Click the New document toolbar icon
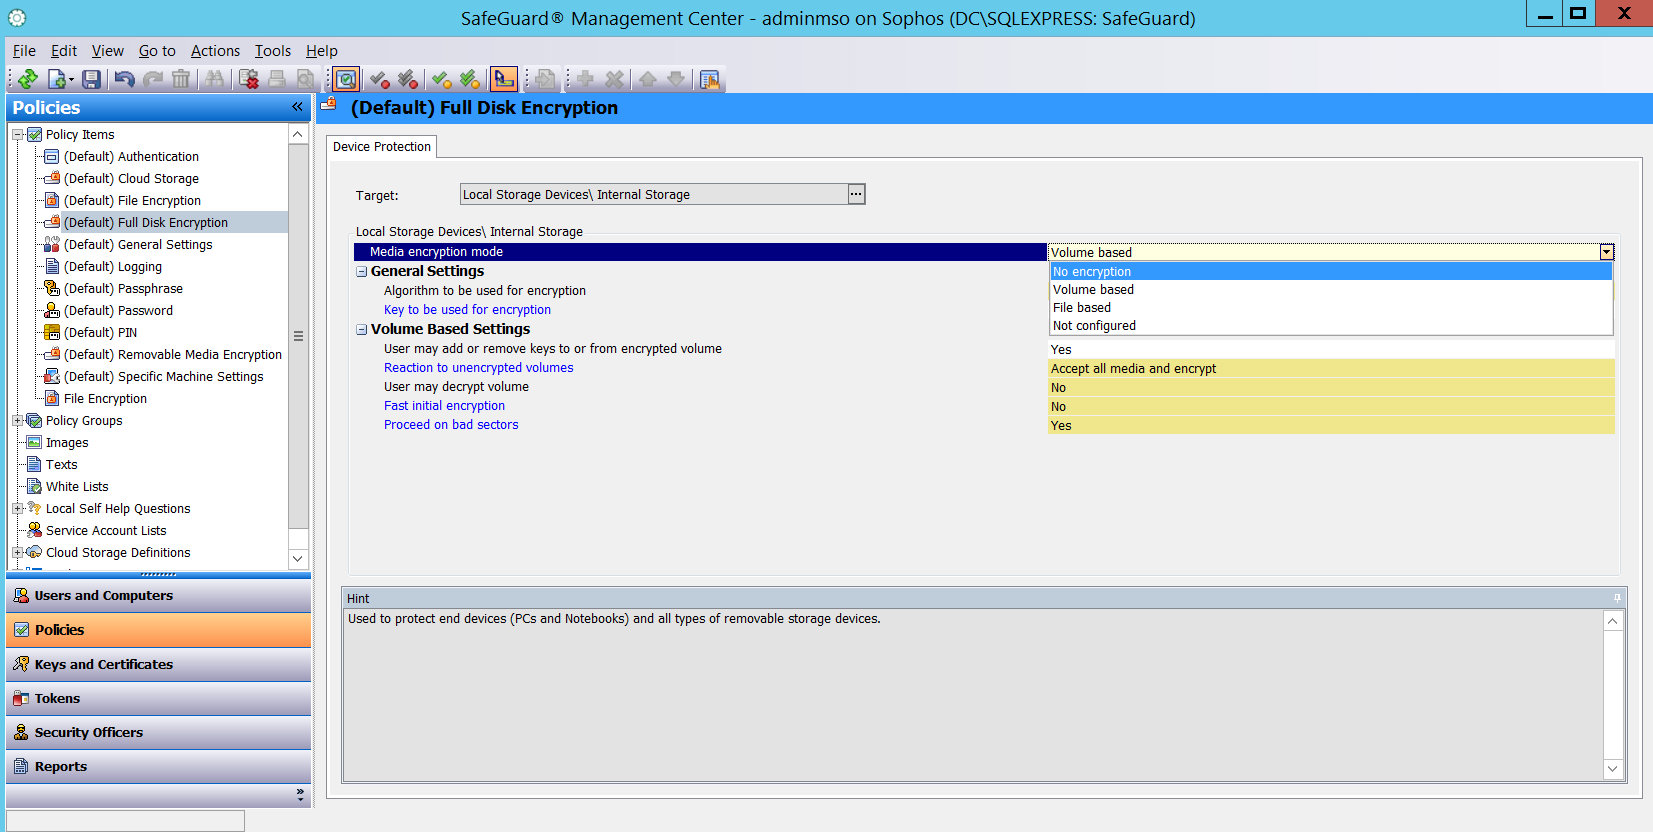The height and width of the screenshot is (832, 1653). tap(57, 79)
